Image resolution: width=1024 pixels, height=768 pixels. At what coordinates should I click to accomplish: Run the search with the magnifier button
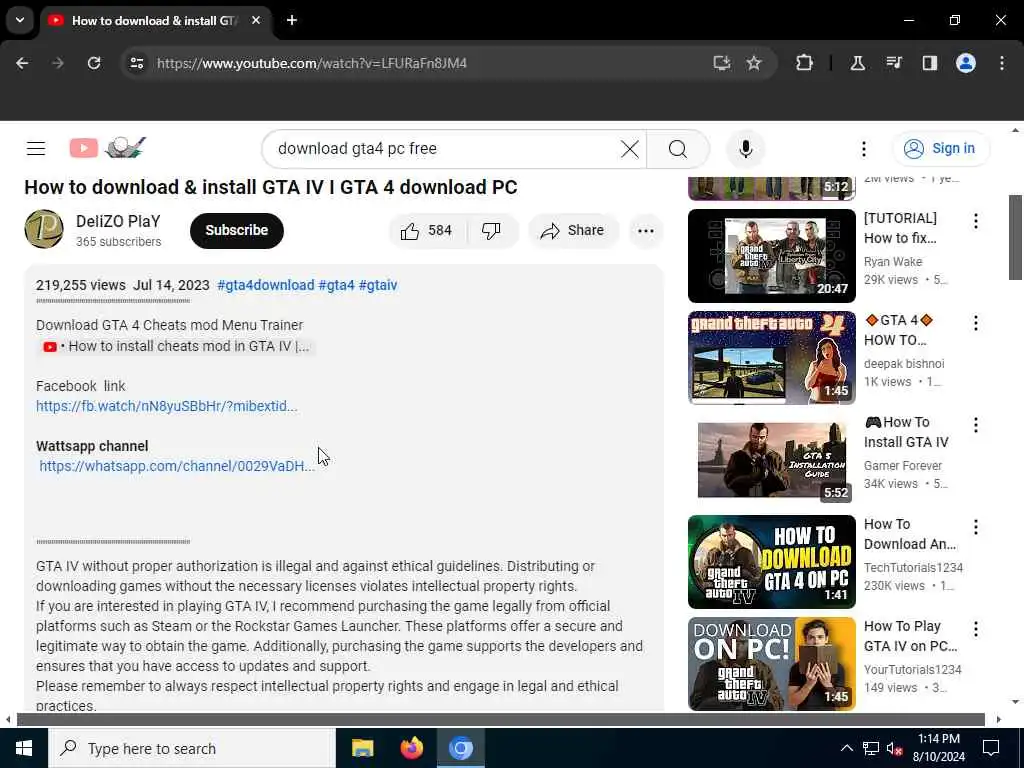point(678,149)
